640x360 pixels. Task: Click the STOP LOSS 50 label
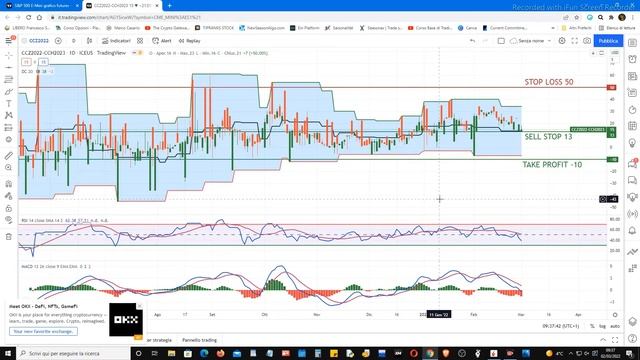click(x=549, y=82)
